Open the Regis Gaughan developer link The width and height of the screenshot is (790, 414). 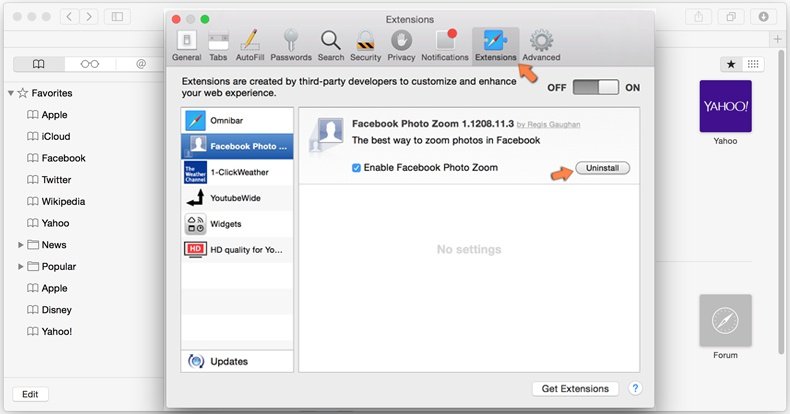[548, 124]
